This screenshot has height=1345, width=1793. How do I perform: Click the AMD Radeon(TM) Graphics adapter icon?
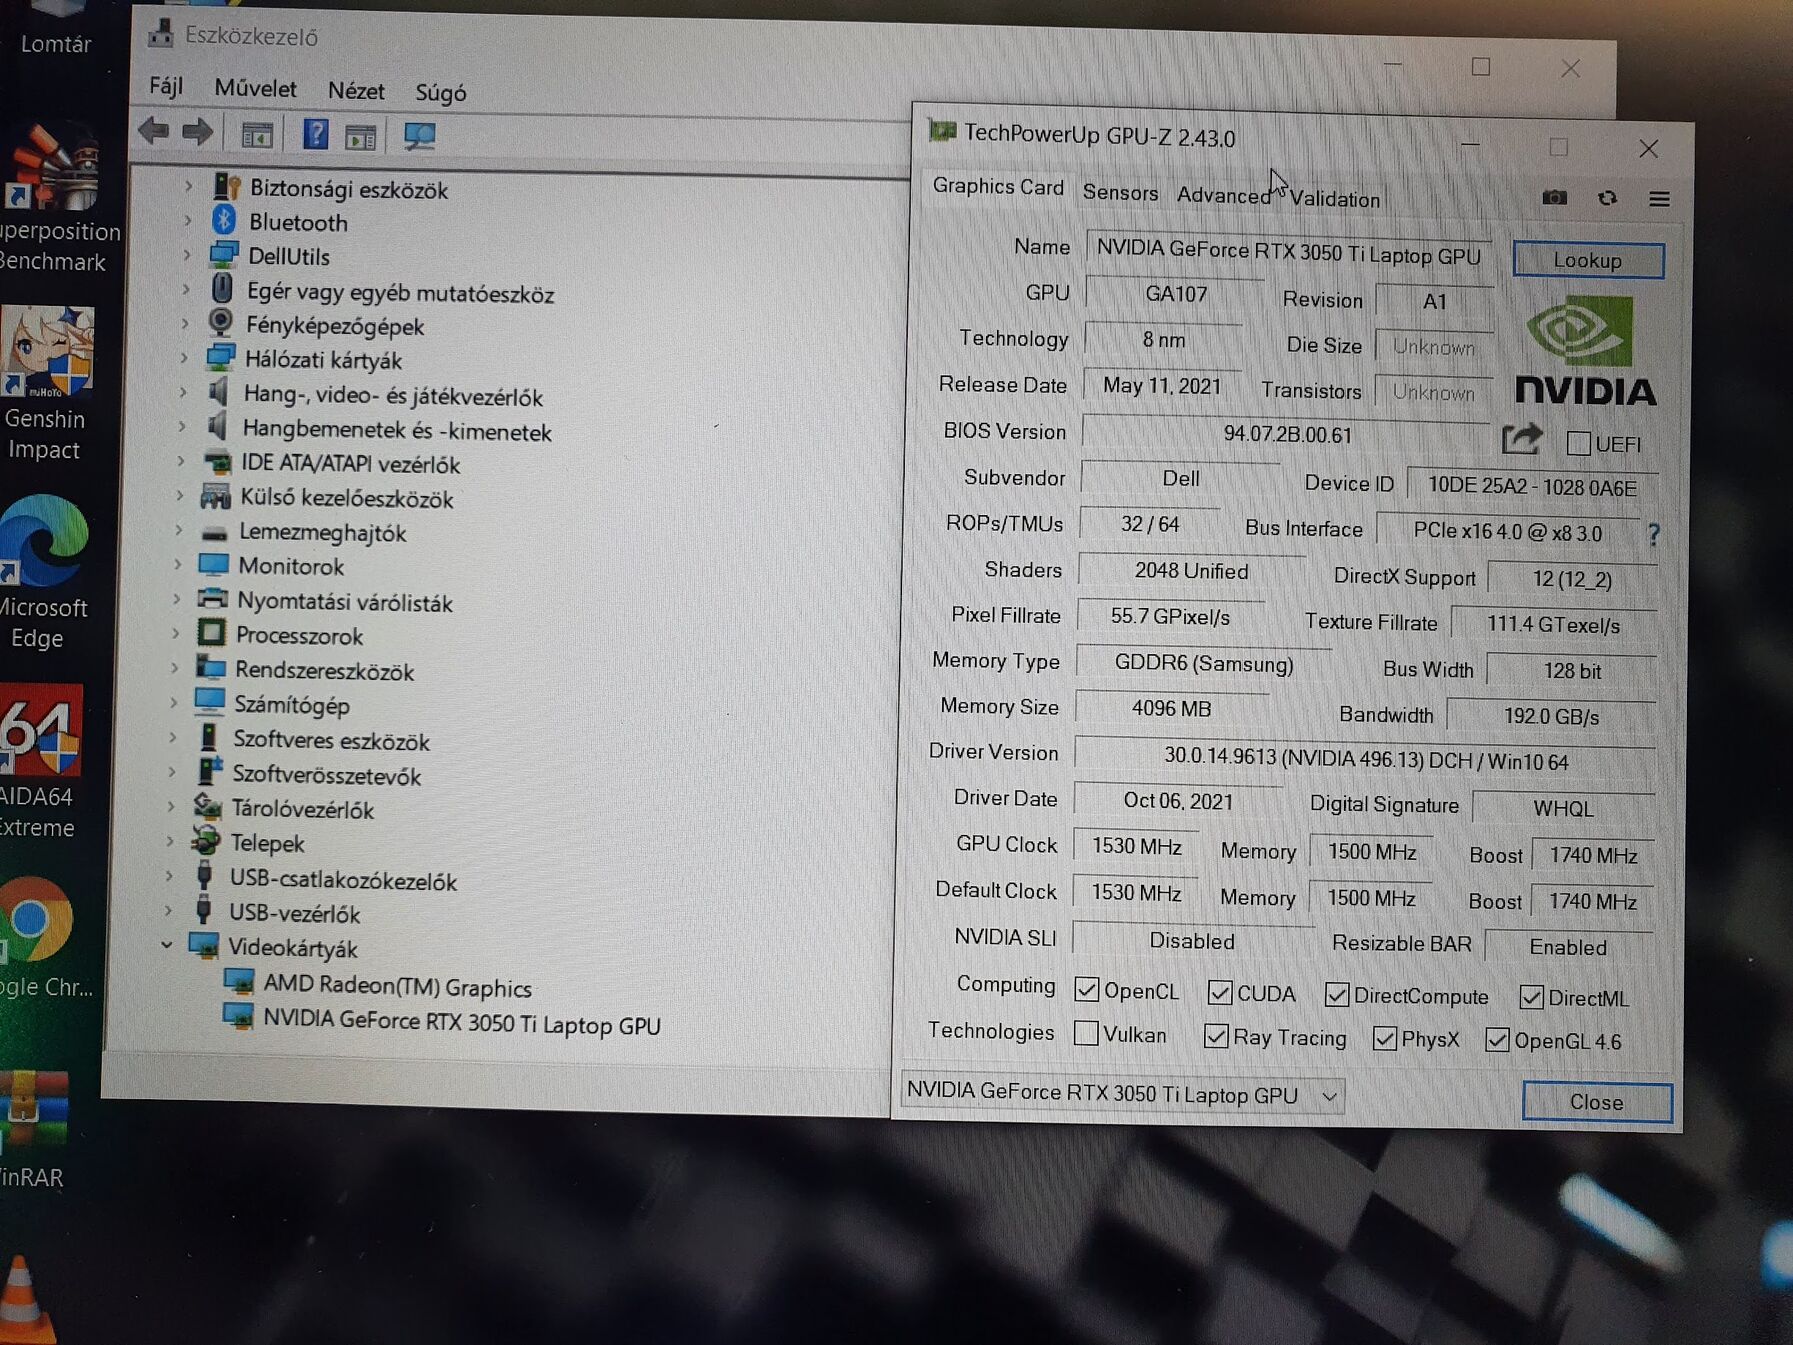tap(239, 983)
